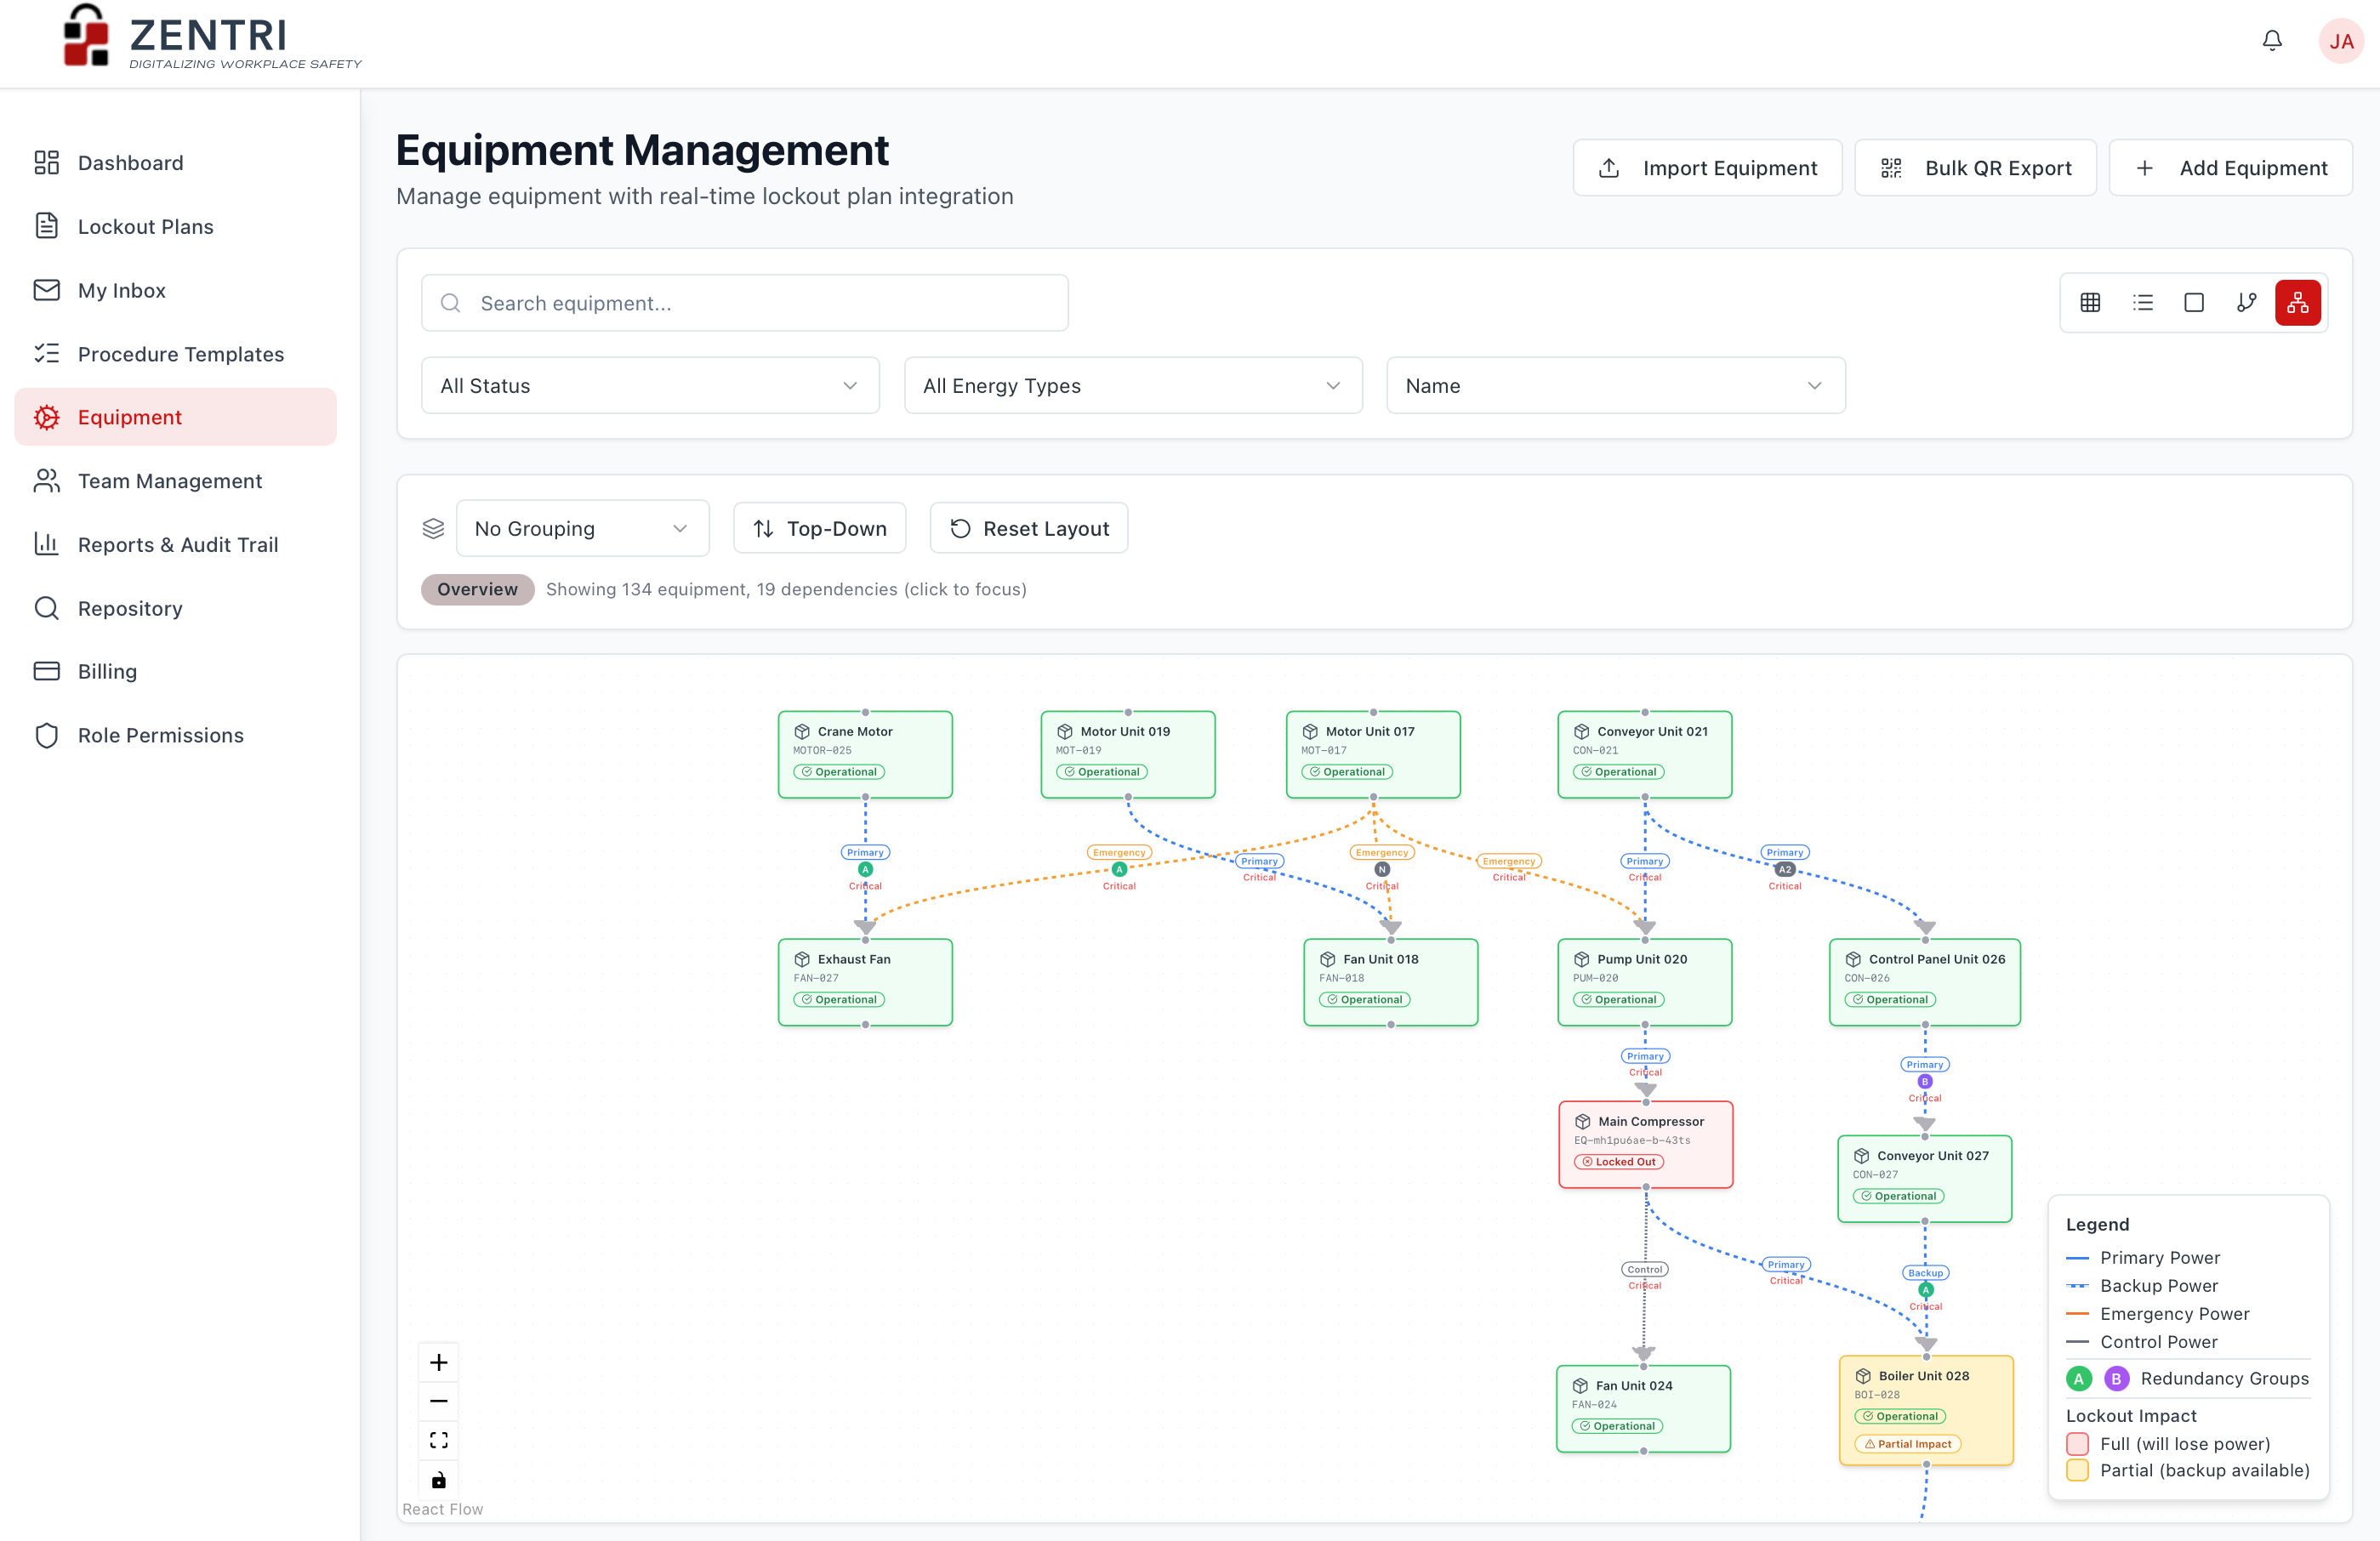Viewport: 2380px width, 1541px height.
Task: Click the red network graph view icon
Action: click(2297, 302)
